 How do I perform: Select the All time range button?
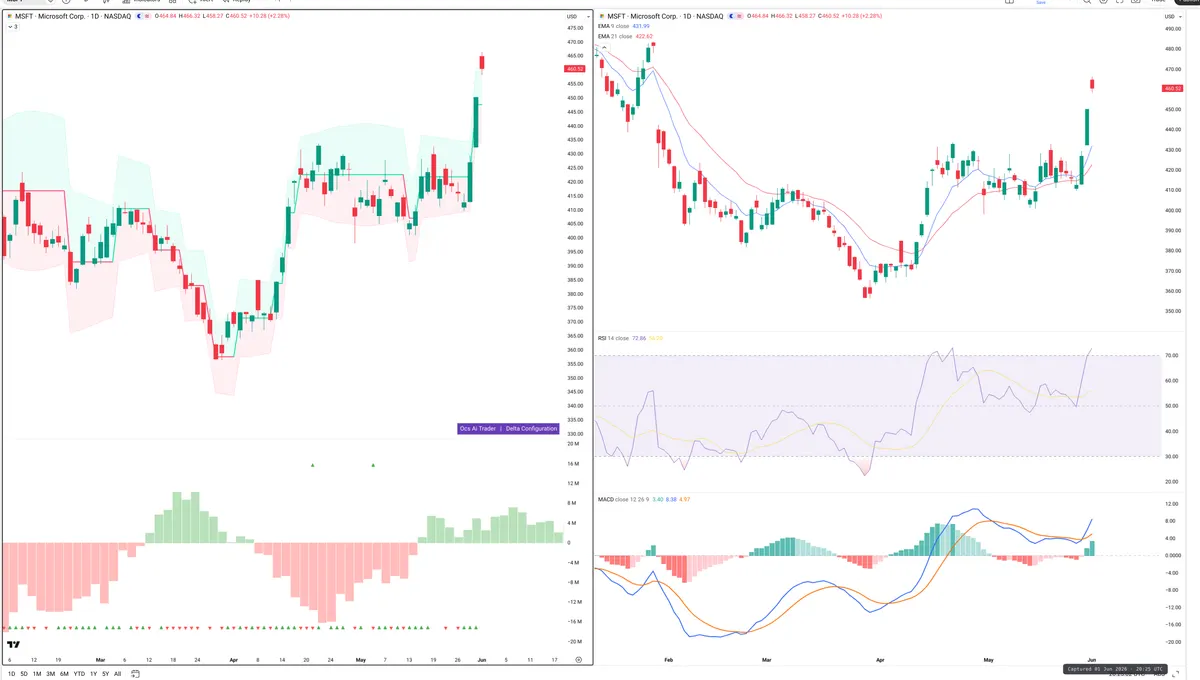[118, 674]
